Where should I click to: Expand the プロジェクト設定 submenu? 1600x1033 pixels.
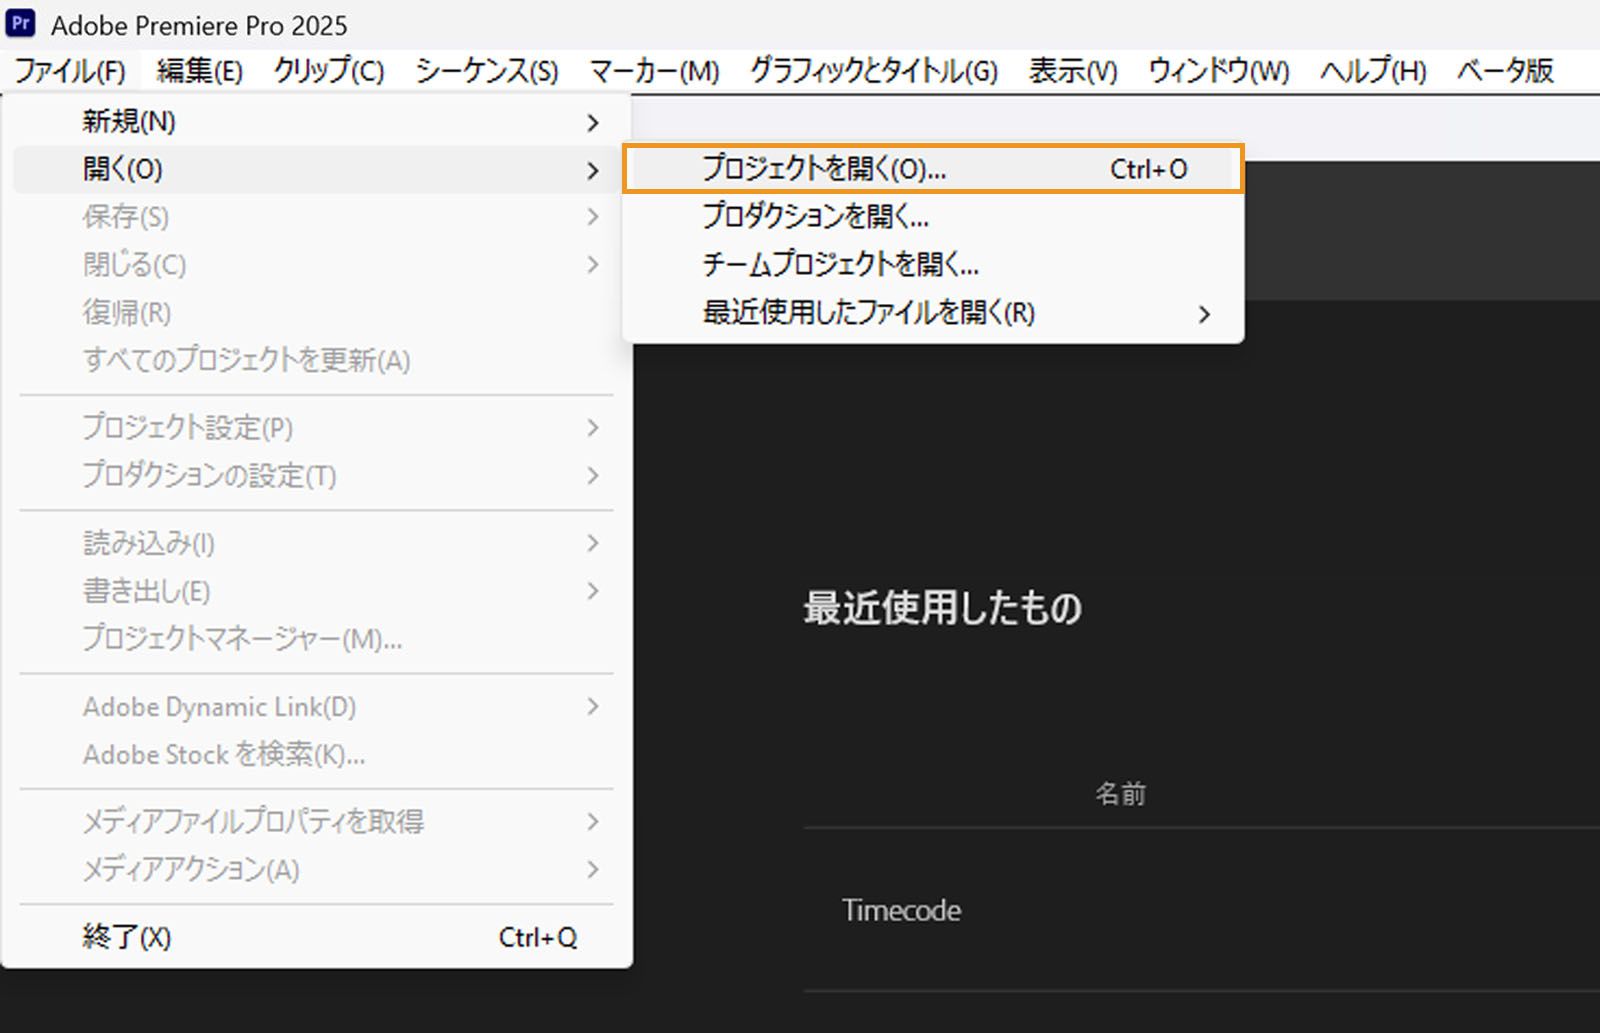pos(593,428)
